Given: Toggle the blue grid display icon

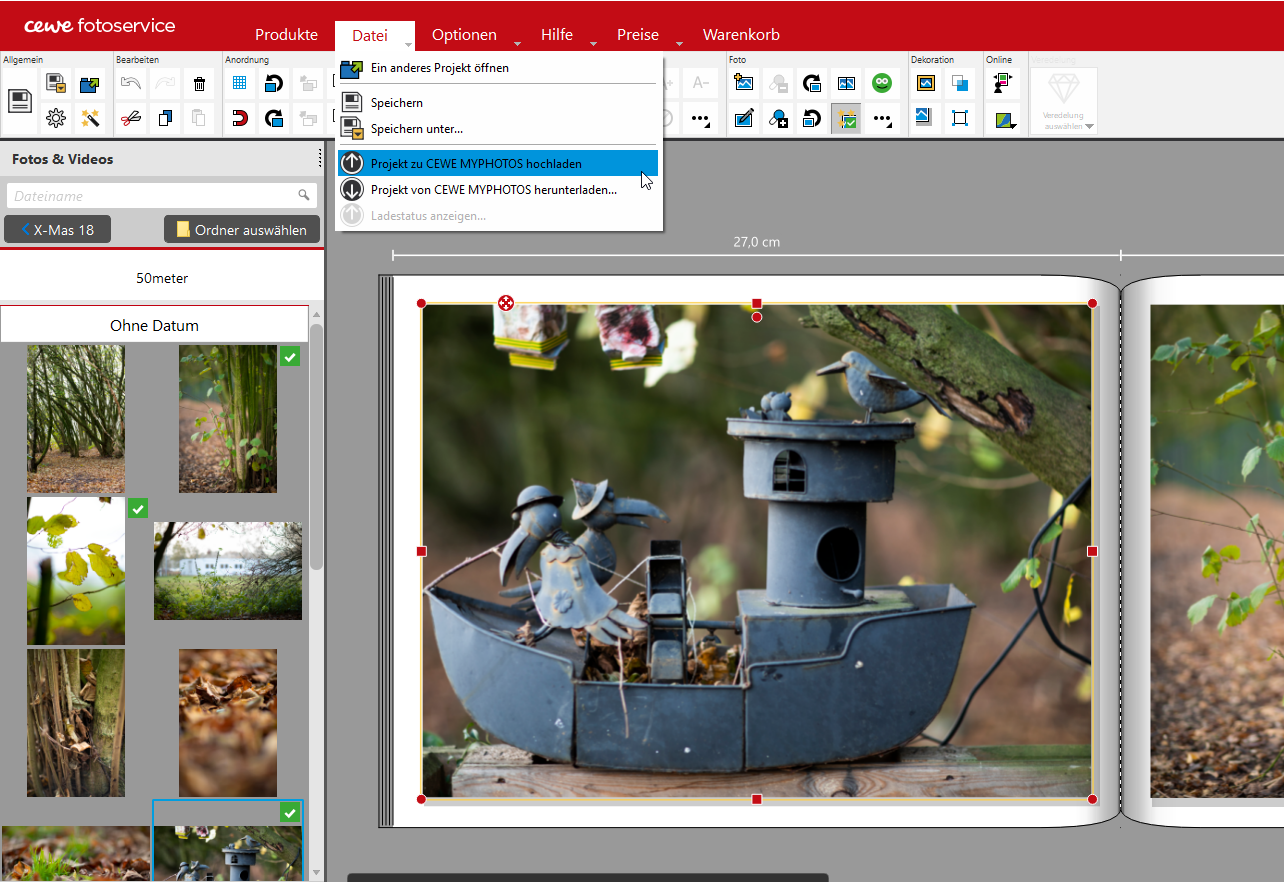Looking at the screenshot, I should coord(239,84).
